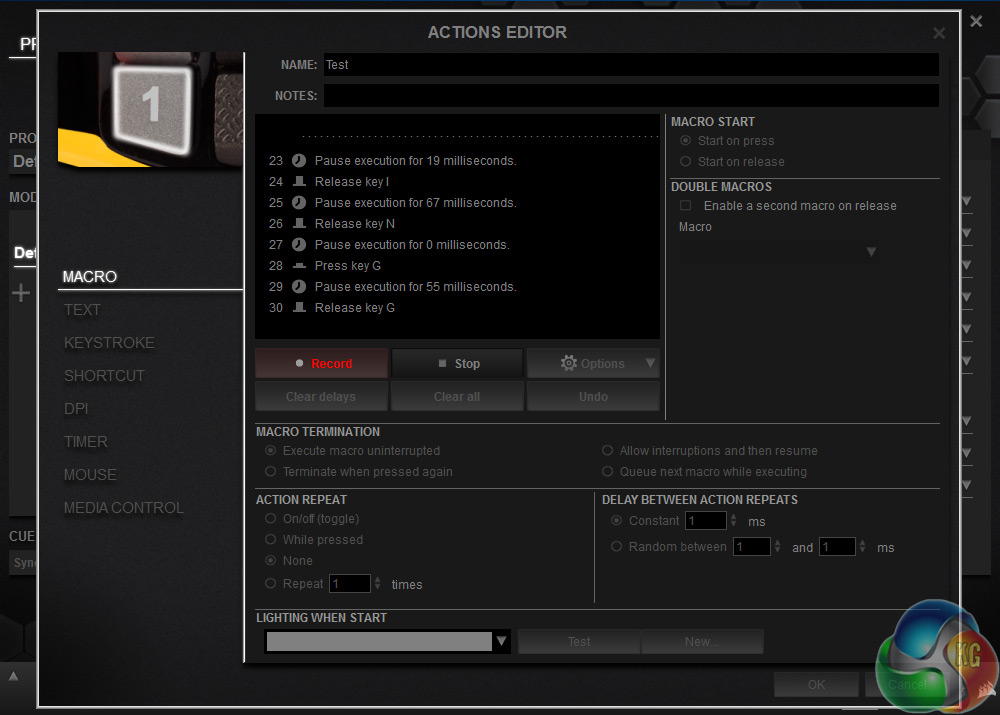
Task: Click the clock icon beside the 55 milliseconds pause
Action: (x=298, y=287)
